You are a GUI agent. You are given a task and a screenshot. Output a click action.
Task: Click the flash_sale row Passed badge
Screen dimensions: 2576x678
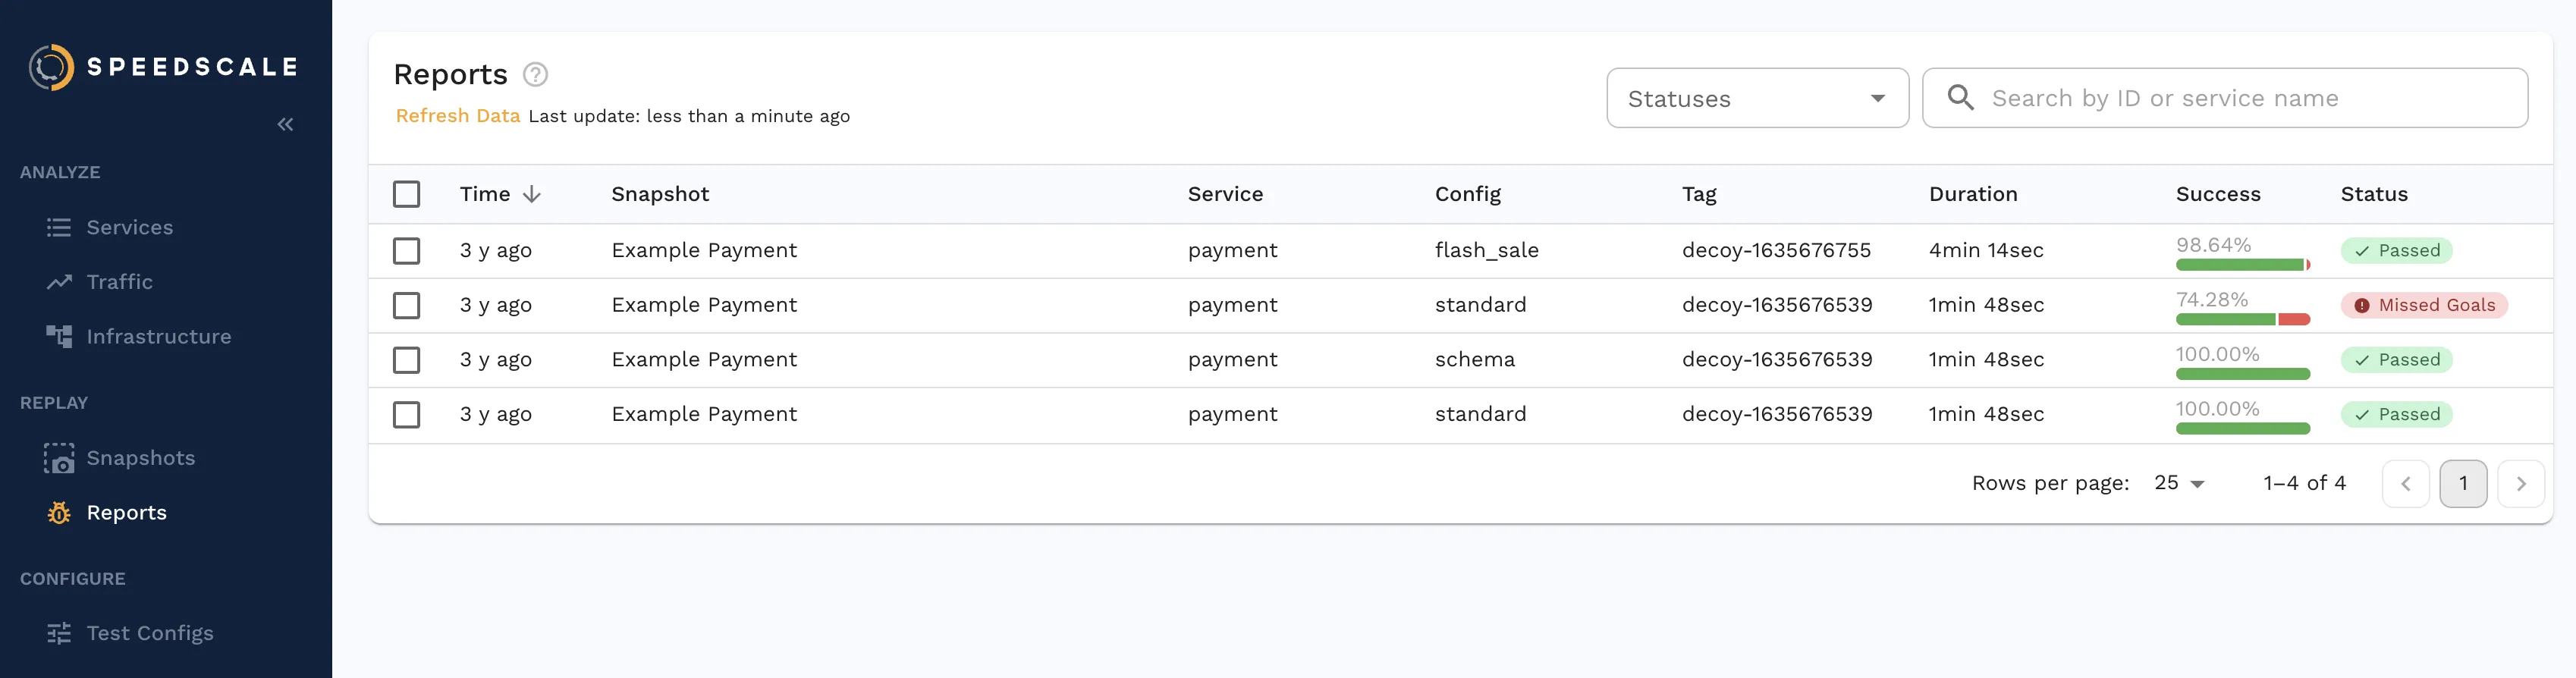point(2396,251)
